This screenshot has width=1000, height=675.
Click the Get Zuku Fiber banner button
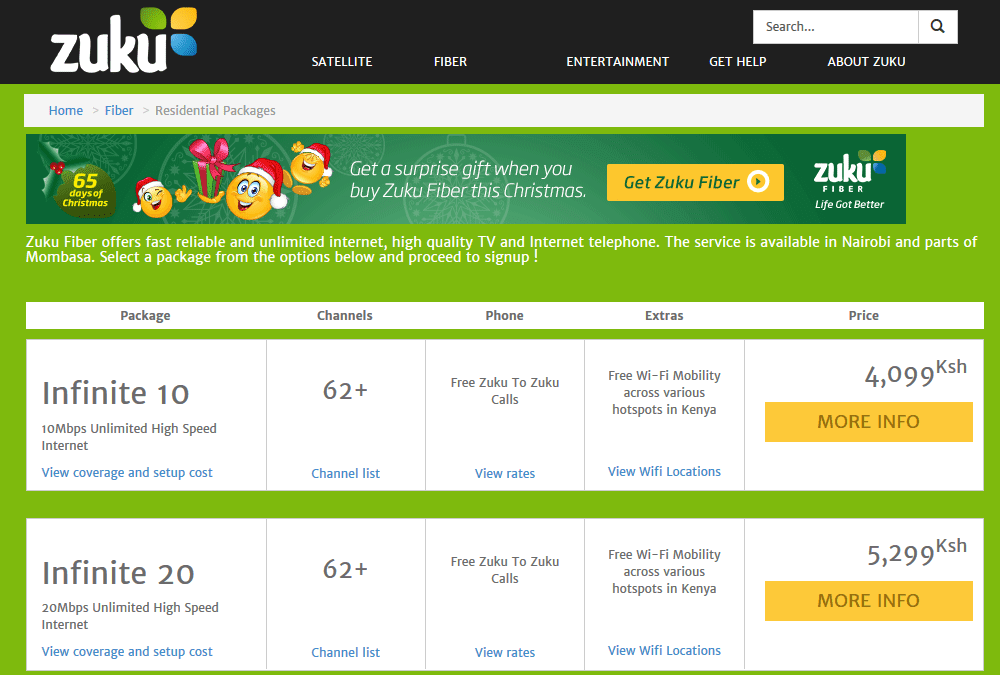pos(695,182)
